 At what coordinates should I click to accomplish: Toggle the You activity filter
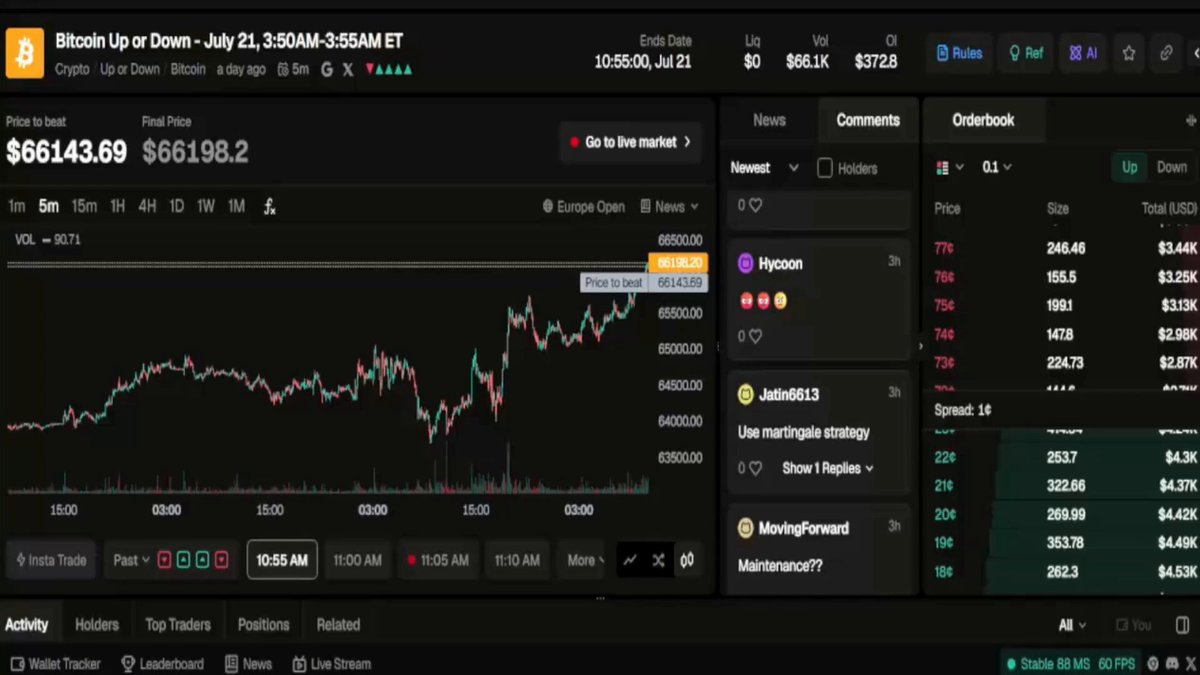pyautogui.click(x=1133, y=625)
